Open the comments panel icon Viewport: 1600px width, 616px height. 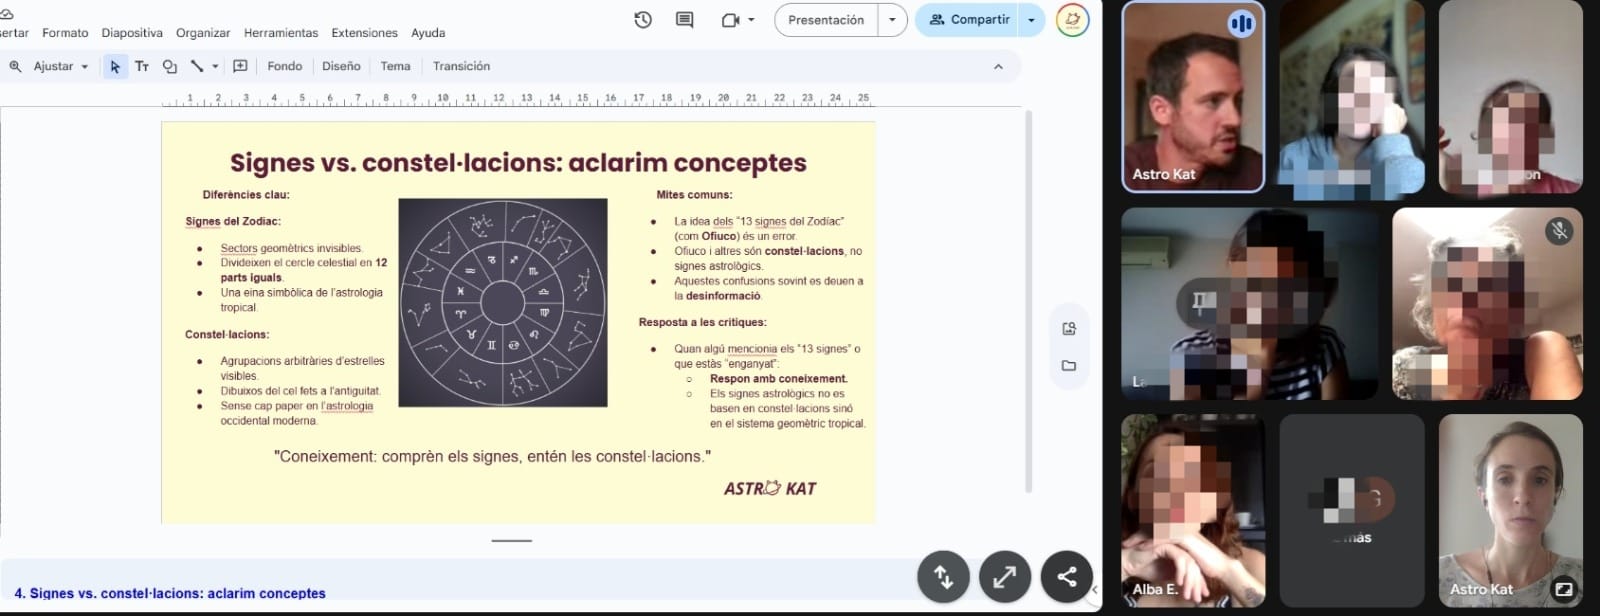pos(685,20)
